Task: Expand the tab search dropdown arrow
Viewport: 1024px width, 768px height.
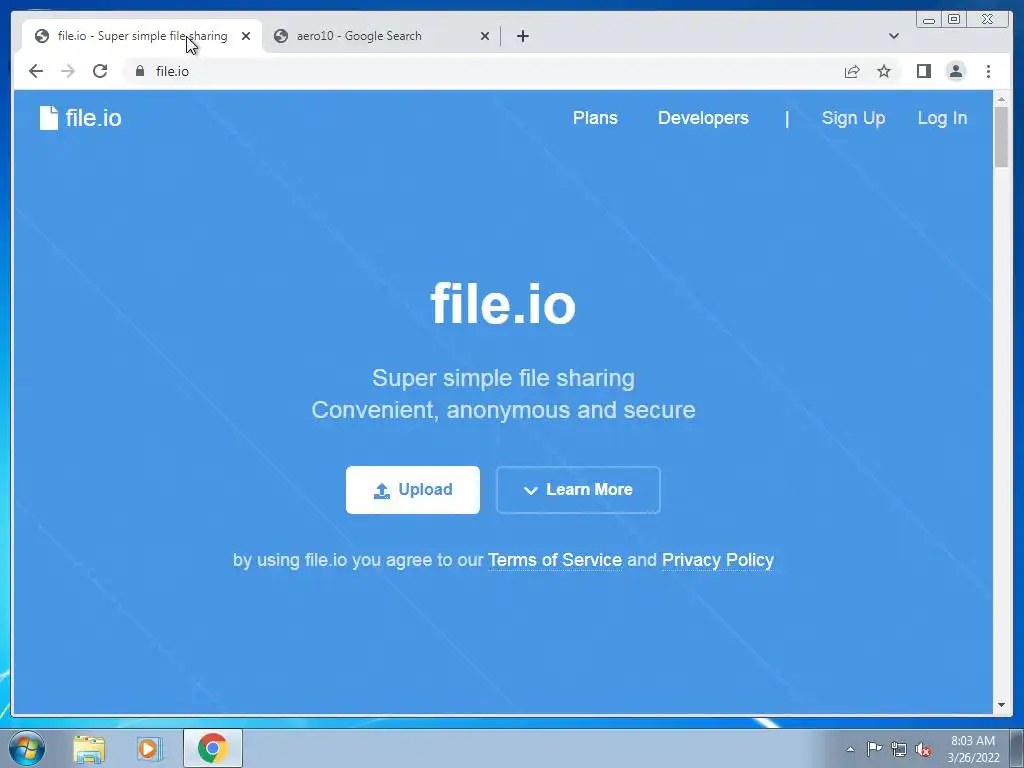Action: 893,36
